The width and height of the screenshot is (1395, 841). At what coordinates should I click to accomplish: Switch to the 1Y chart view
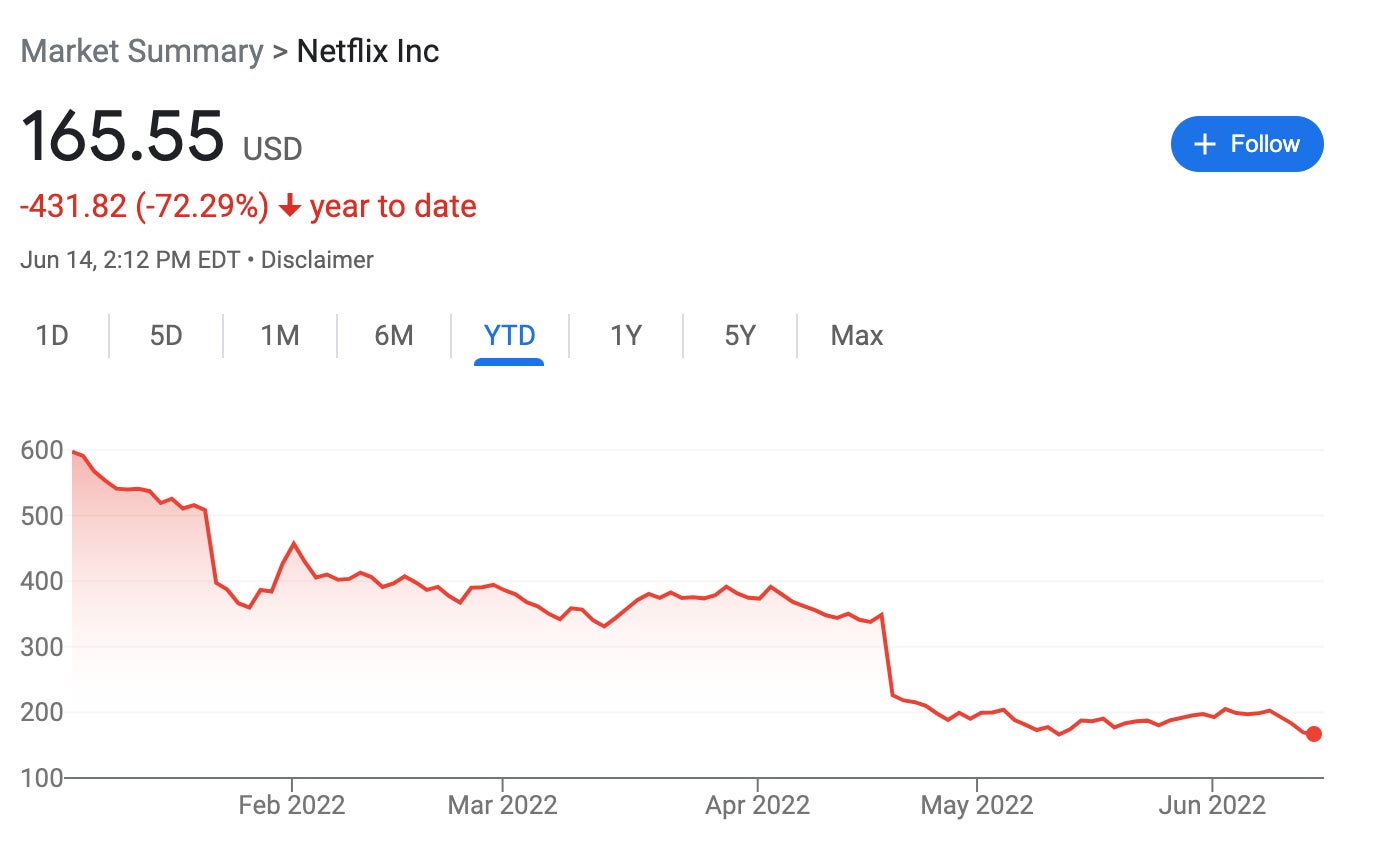click(625, 335)
